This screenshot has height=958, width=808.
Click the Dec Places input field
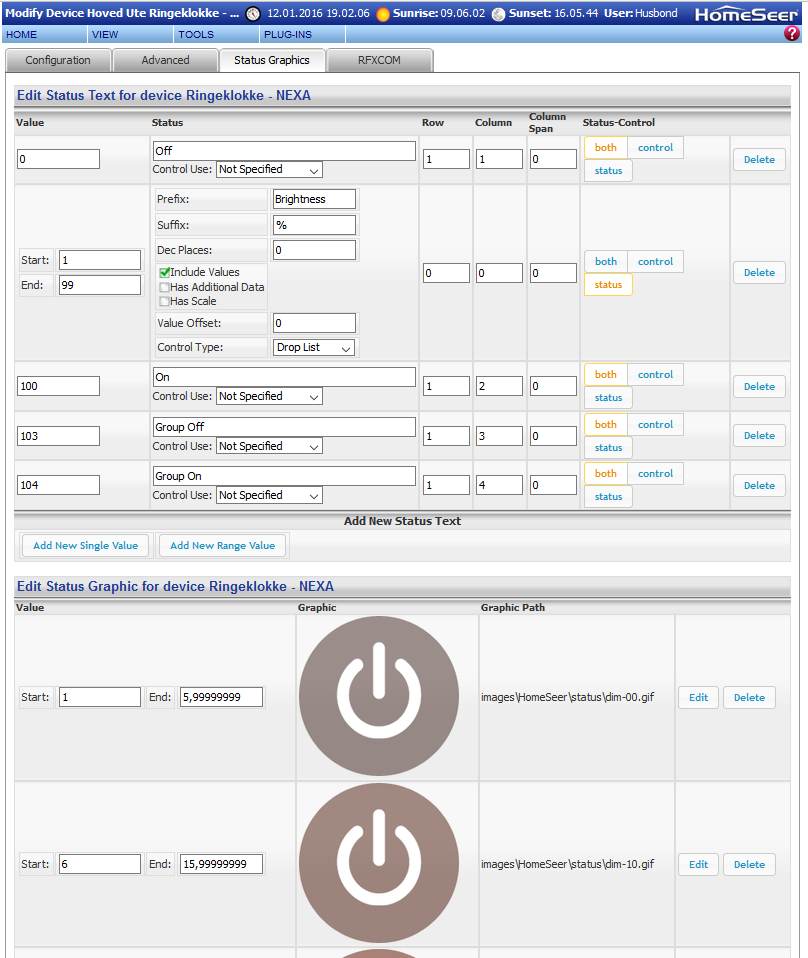point(314,250)
